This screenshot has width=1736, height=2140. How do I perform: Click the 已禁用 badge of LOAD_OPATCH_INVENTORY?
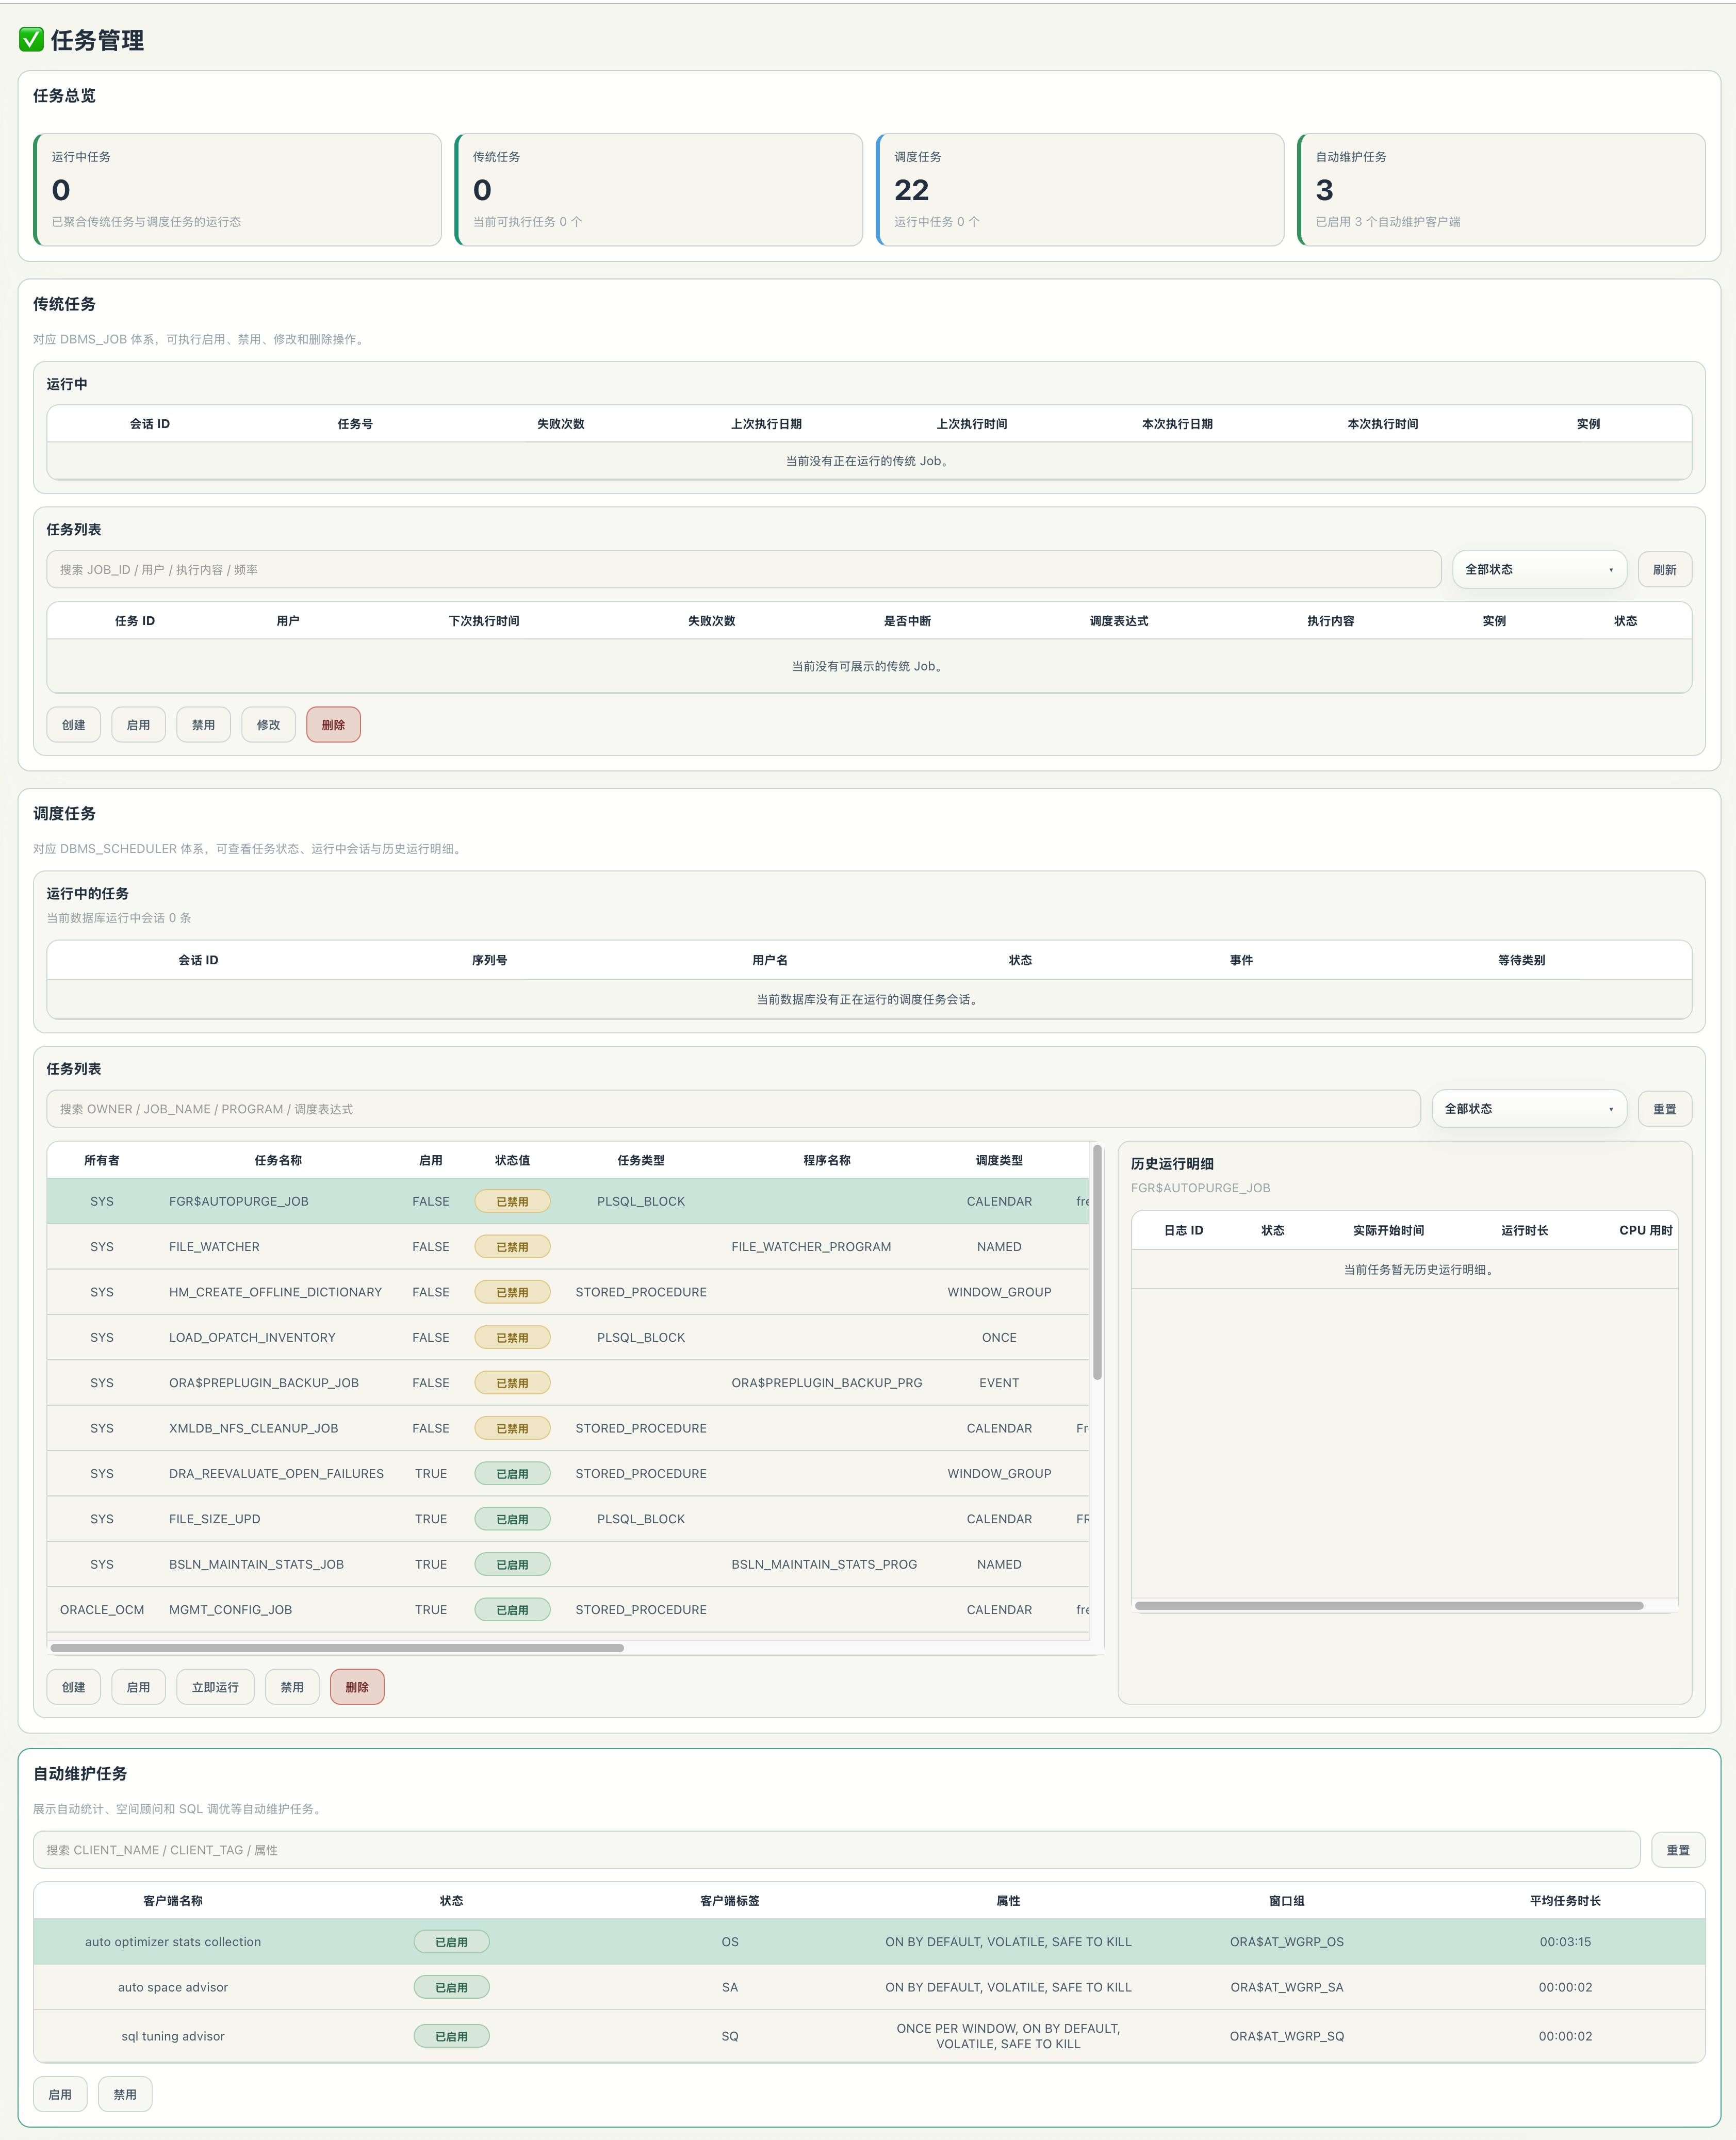pos(512,1337)
